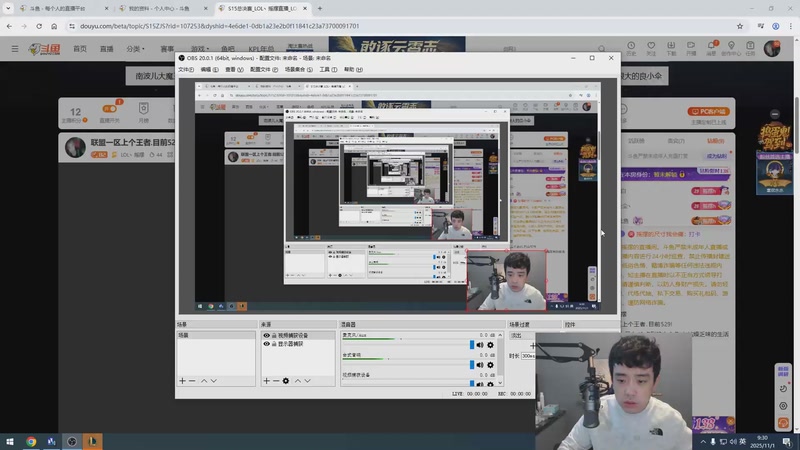Adjust the 台式音响 volume slider handle

[472, 365]
